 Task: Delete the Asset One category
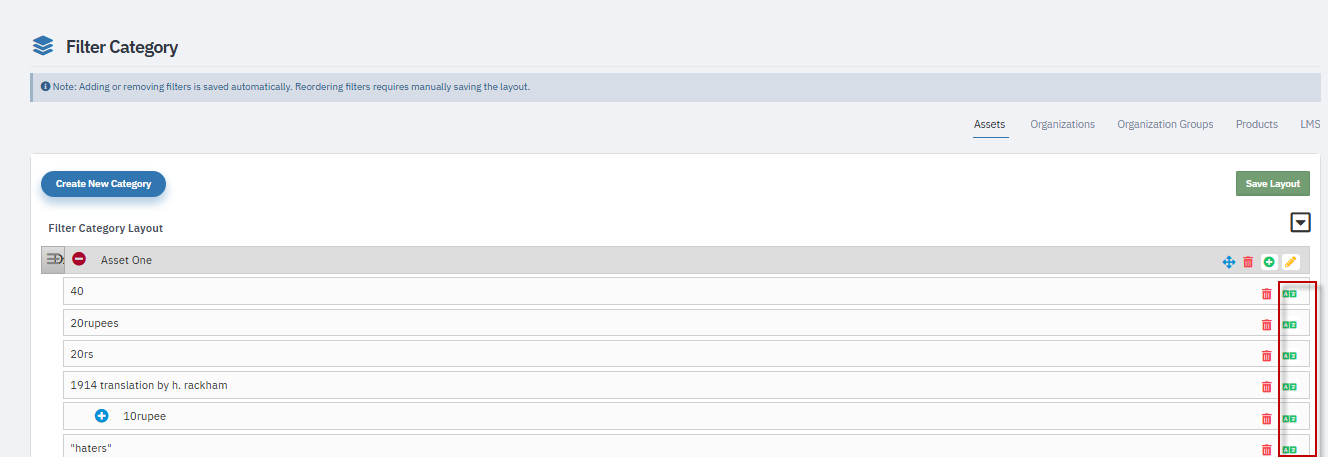click(1248, 262)
